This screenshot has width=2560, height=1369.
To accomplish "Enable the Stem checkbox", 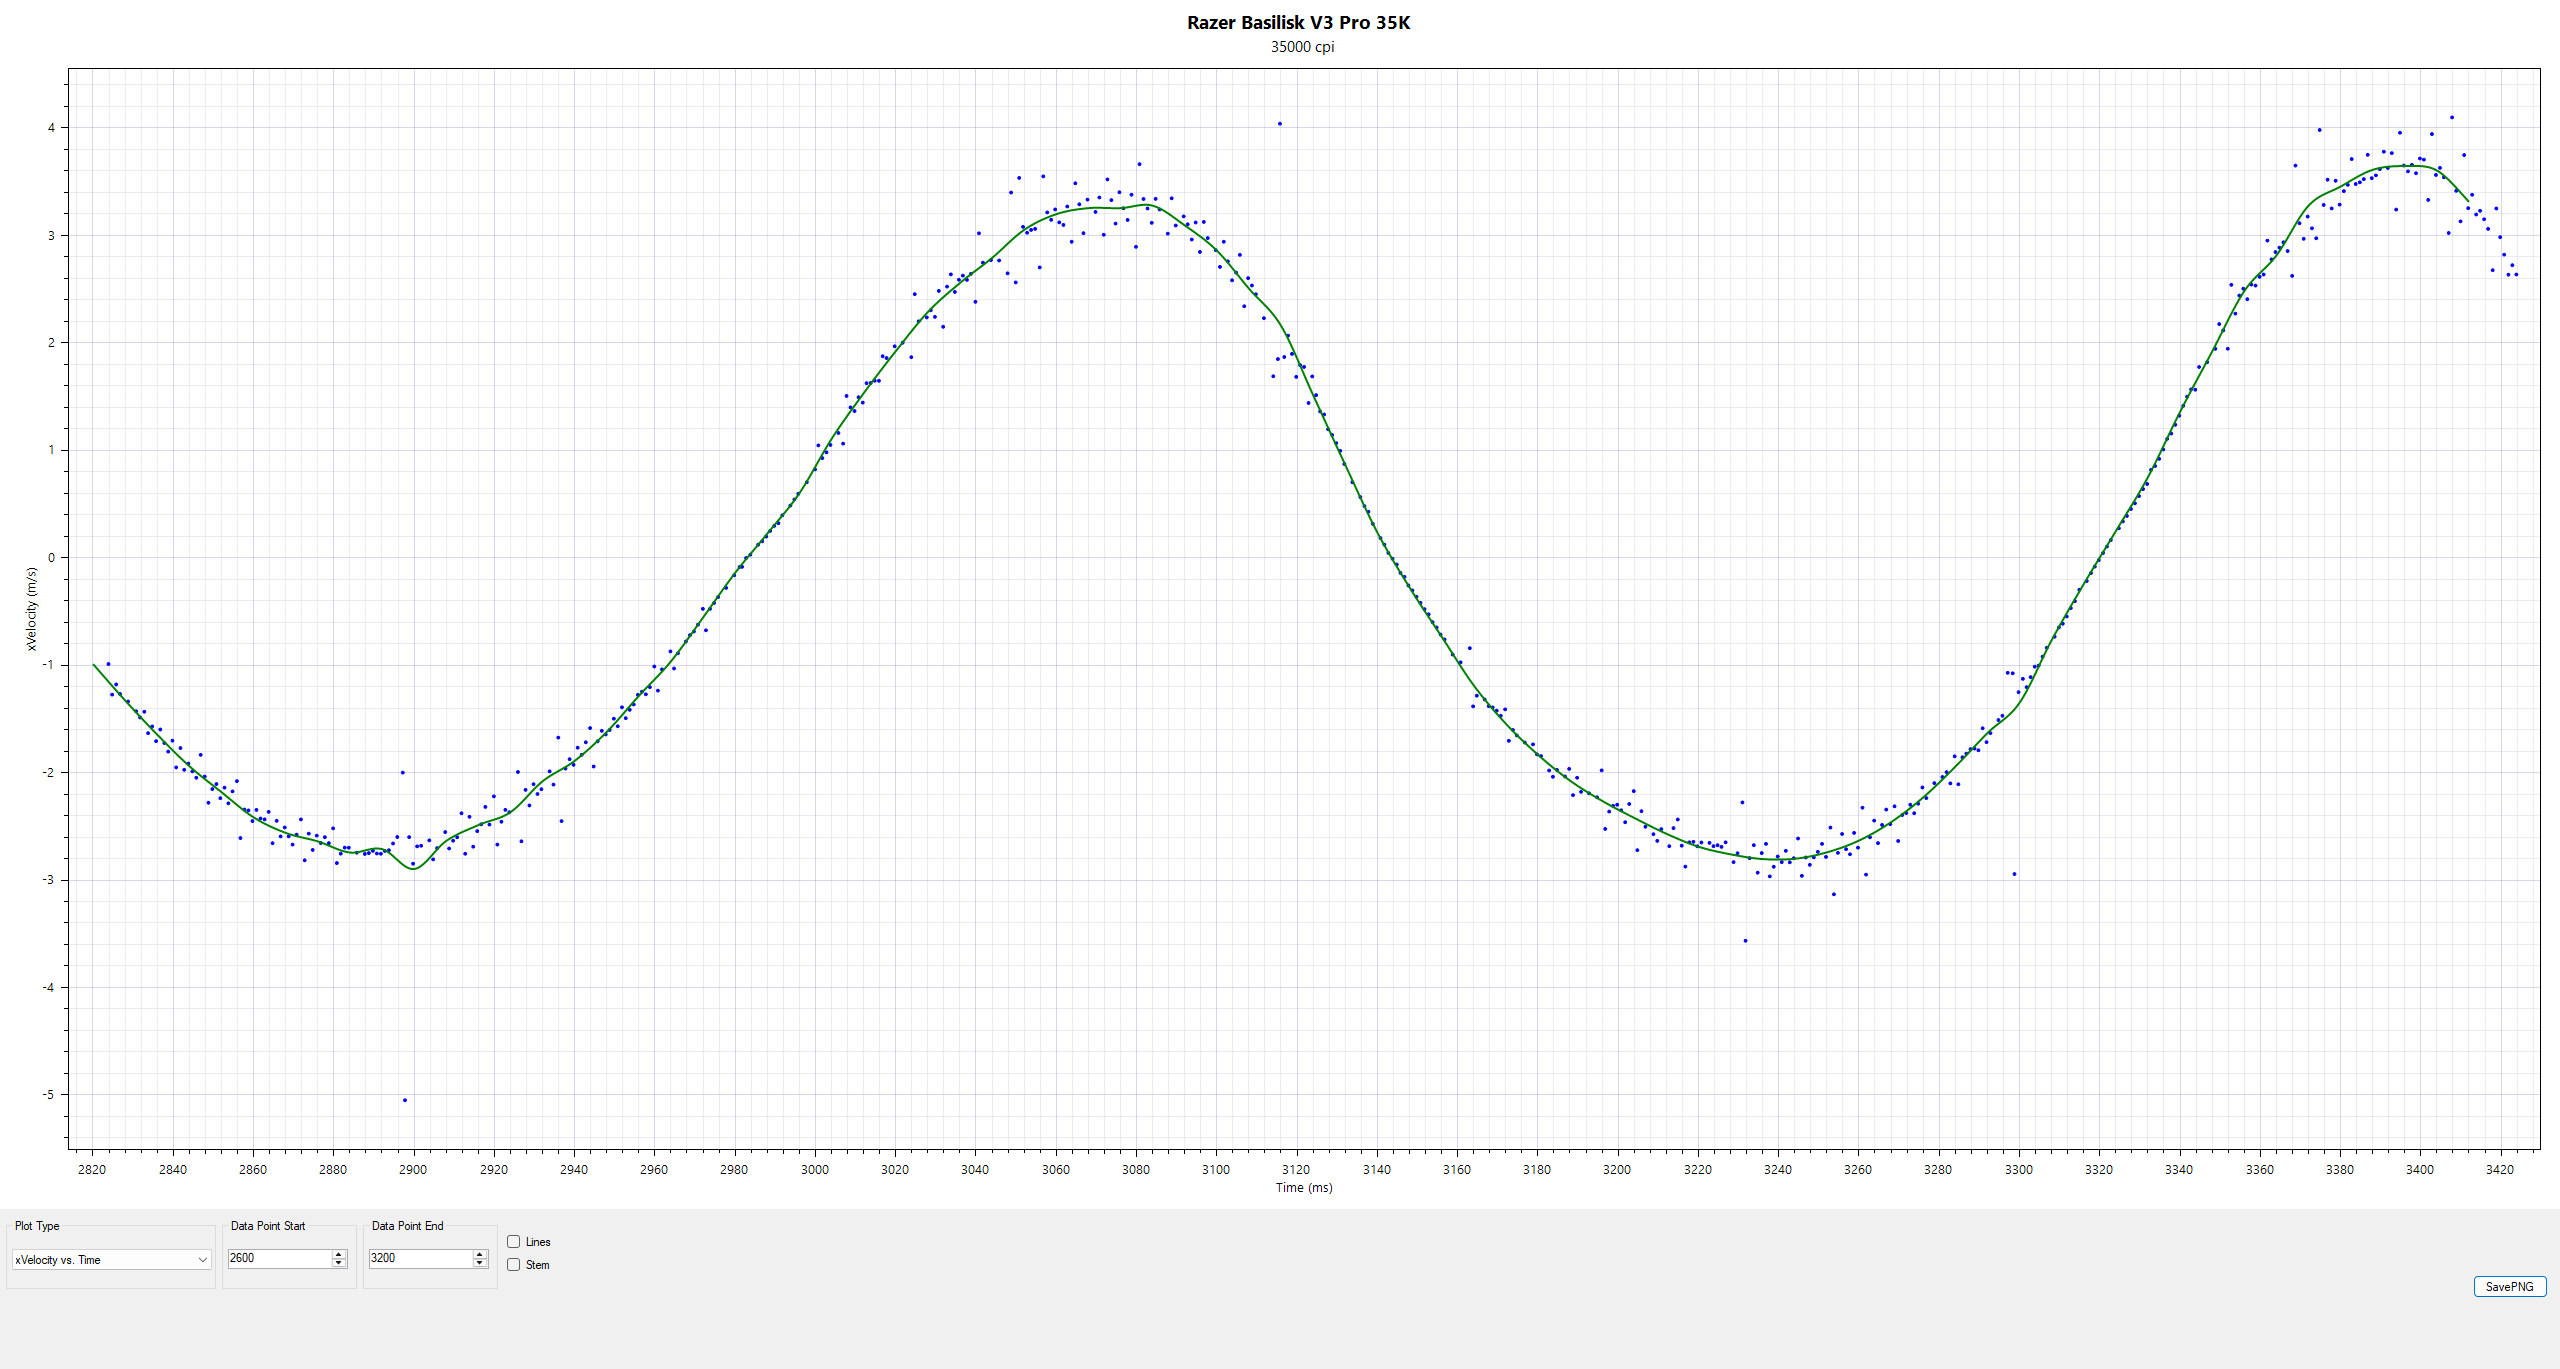I will point(514,1265).
